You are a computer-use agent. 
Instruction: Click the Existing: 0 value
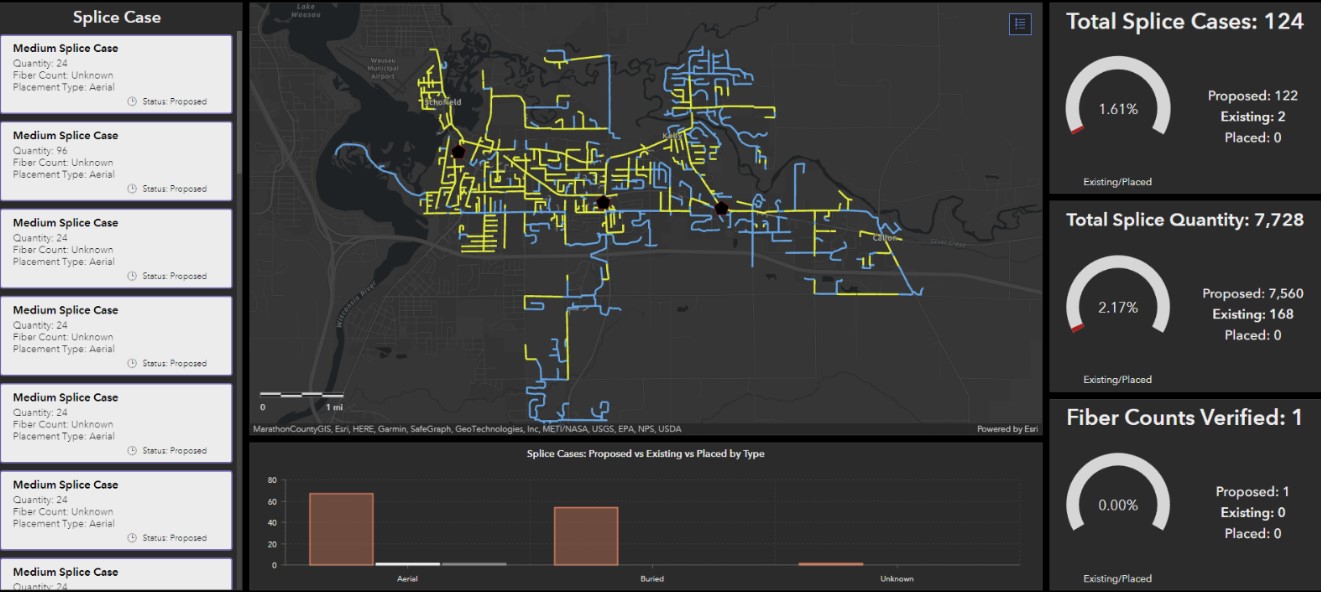click(x=1253, y=513)
